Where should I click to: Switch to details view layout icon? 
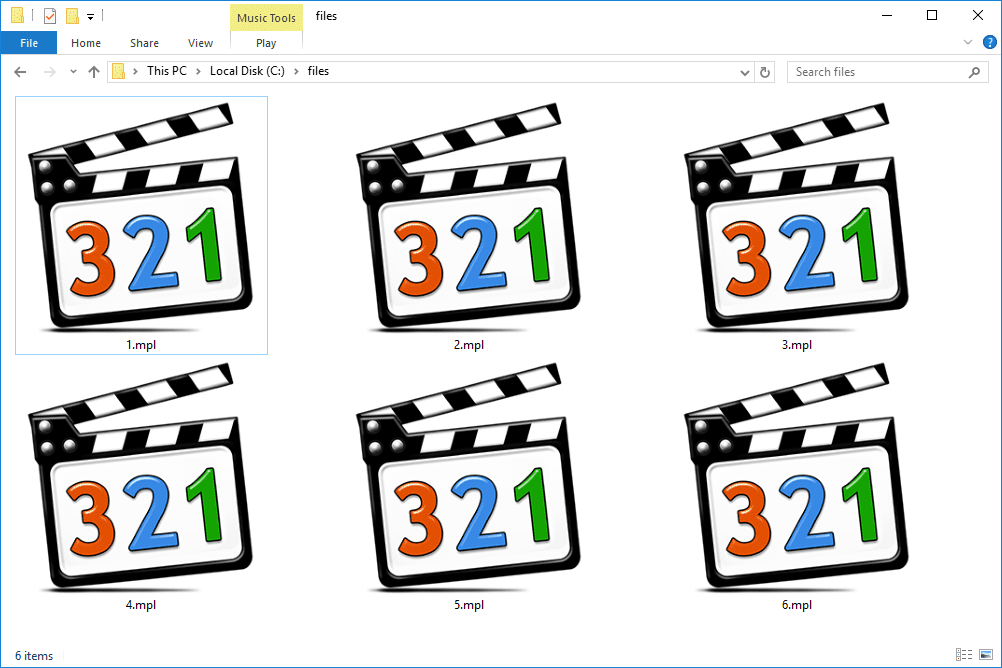(x=964, y=654)
